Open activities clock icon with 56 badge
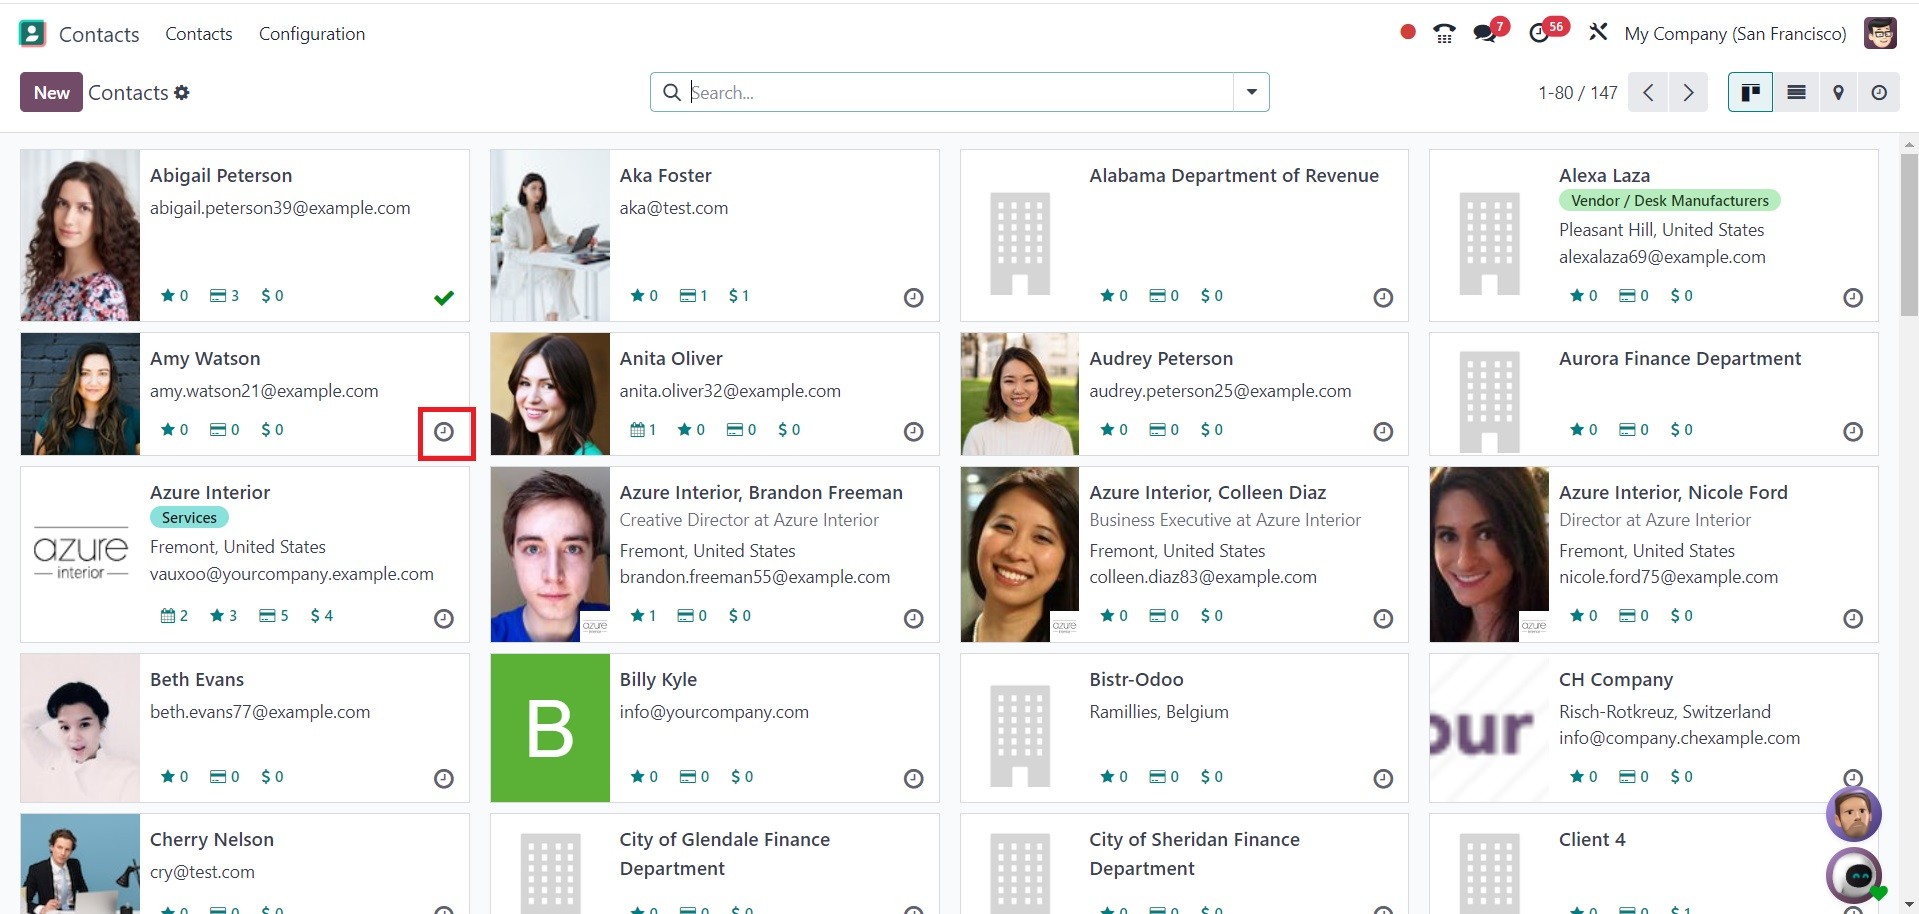The width and height of the screenshot is (1919, 914). pos(1540,33)
